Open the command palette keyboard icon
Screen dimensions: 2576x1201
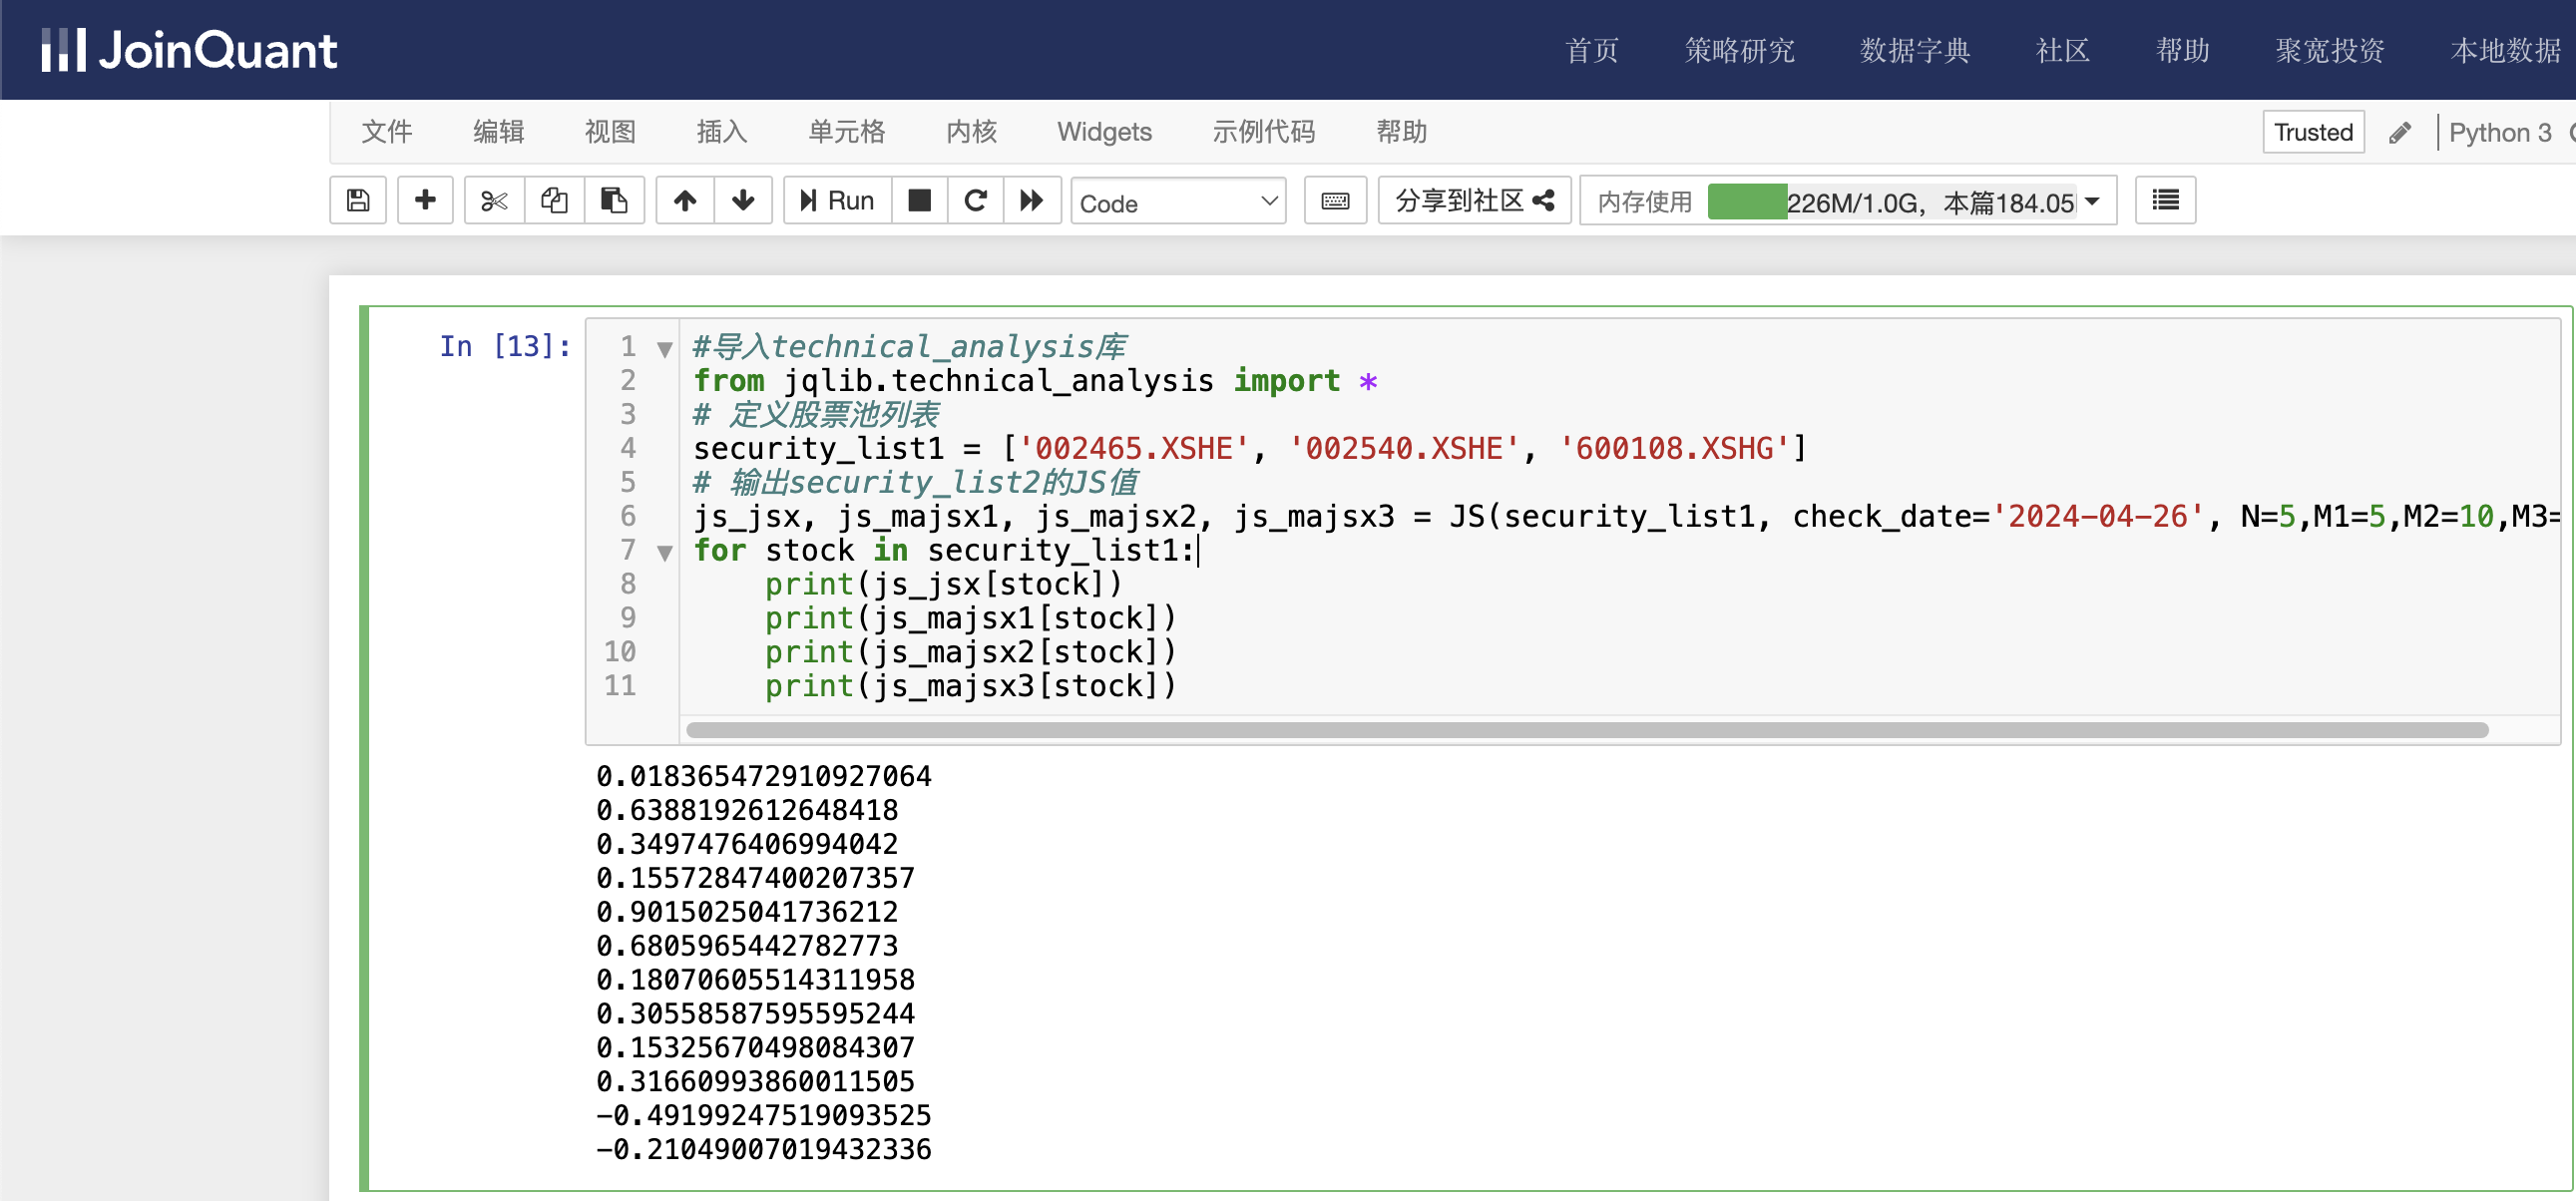tap(1335, 201)
